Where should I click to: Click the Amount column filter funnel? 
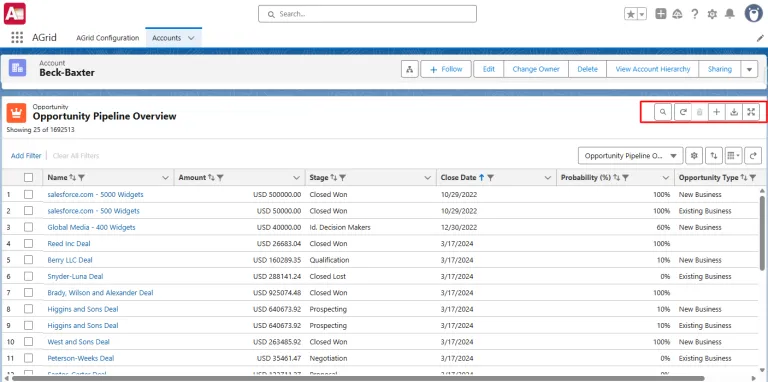pyautogui.click(x=220, y=178)
